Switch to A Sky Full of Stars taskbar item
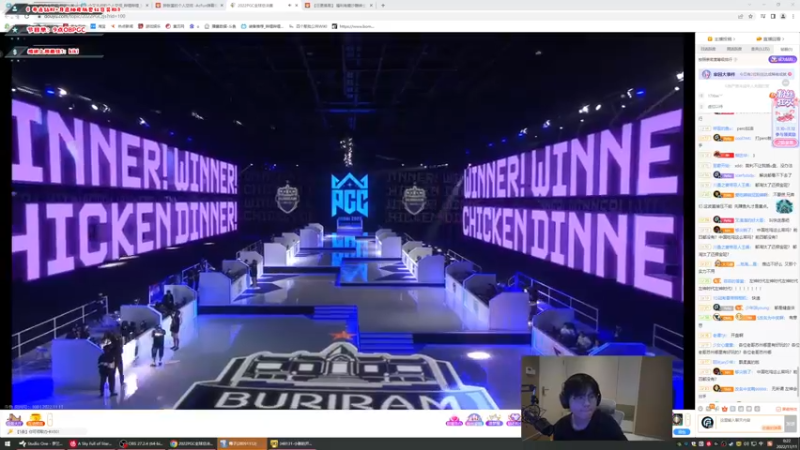 coord(91,444)
